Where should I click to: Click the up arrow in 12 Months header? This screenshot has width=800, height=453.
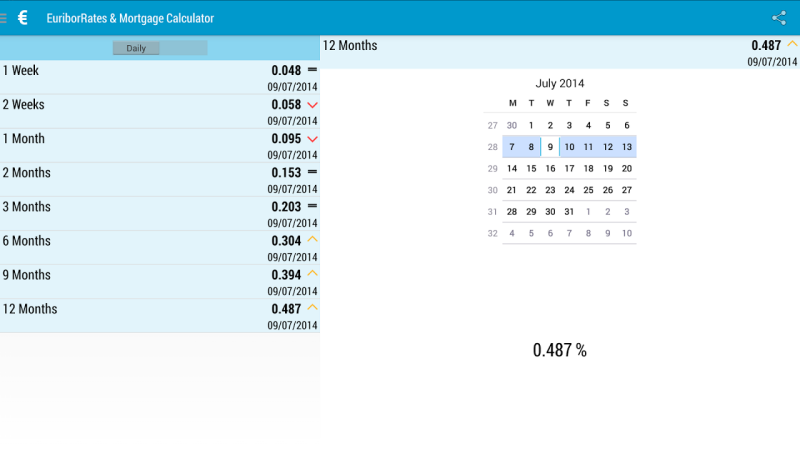(792, 44)
